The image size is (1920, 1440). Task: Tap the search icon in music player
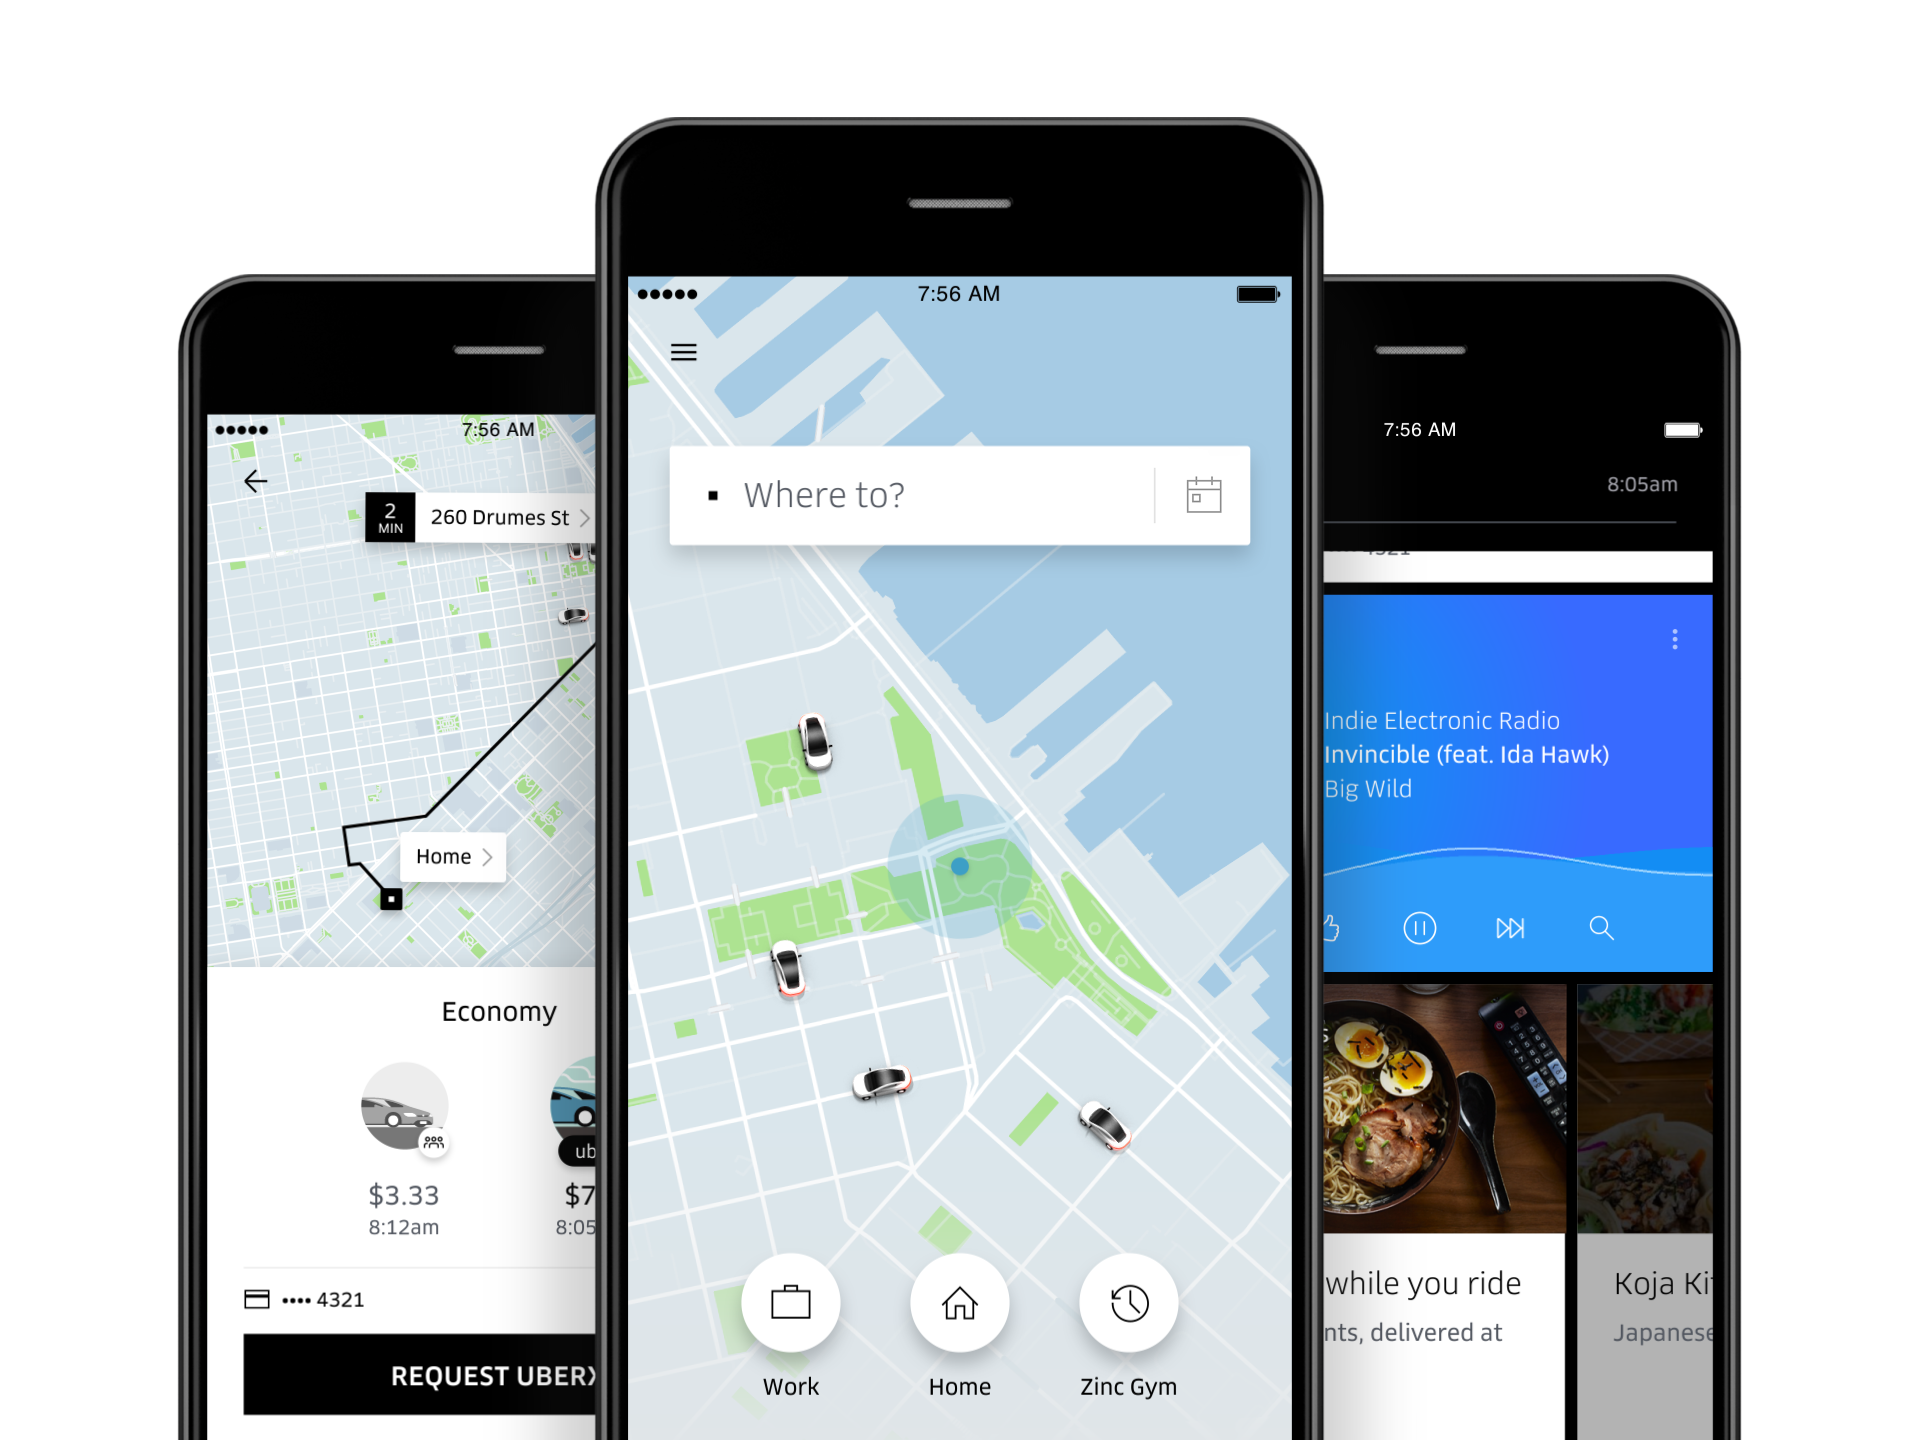tap(1601, 927)
